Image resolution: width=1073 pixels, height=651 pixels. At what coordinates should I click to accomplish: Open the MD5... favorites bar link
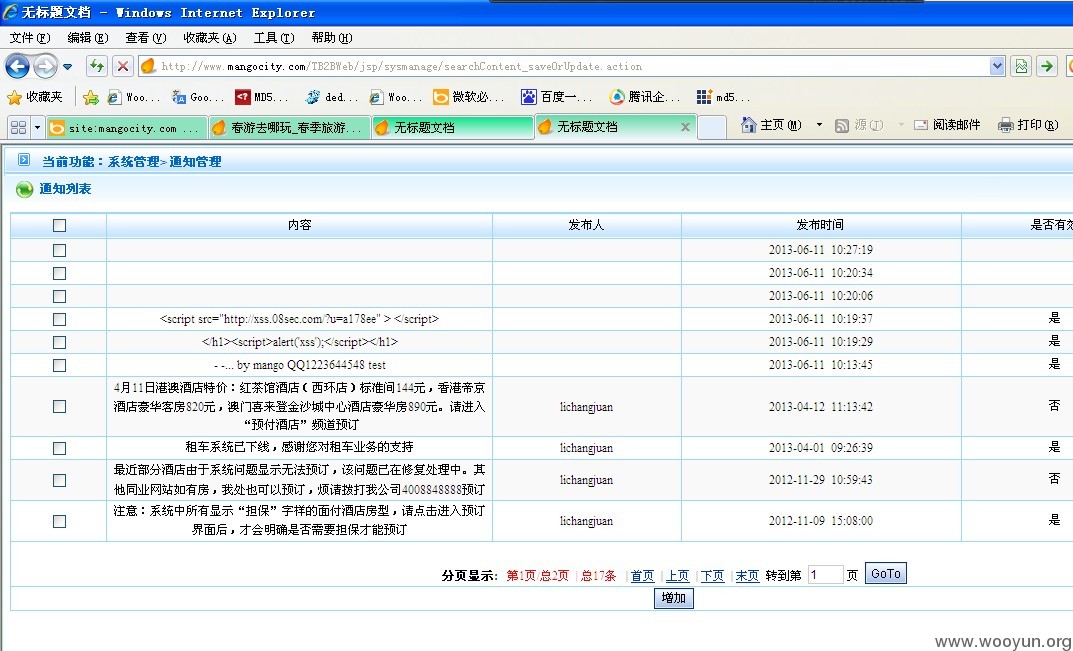tap(261, 97)
